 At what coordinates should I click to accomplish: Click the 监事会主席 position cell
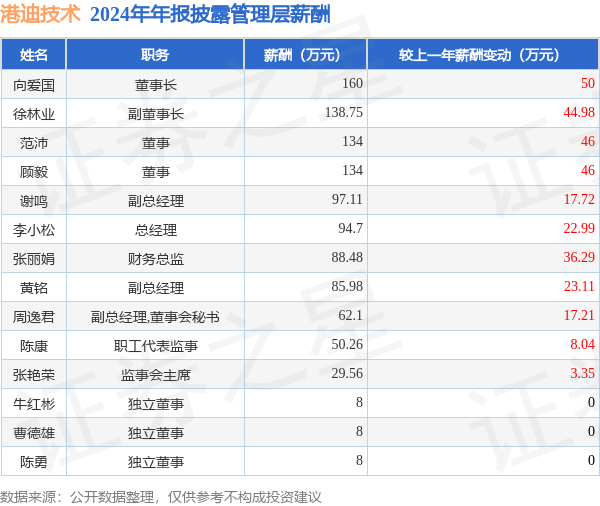pos(155,375)
